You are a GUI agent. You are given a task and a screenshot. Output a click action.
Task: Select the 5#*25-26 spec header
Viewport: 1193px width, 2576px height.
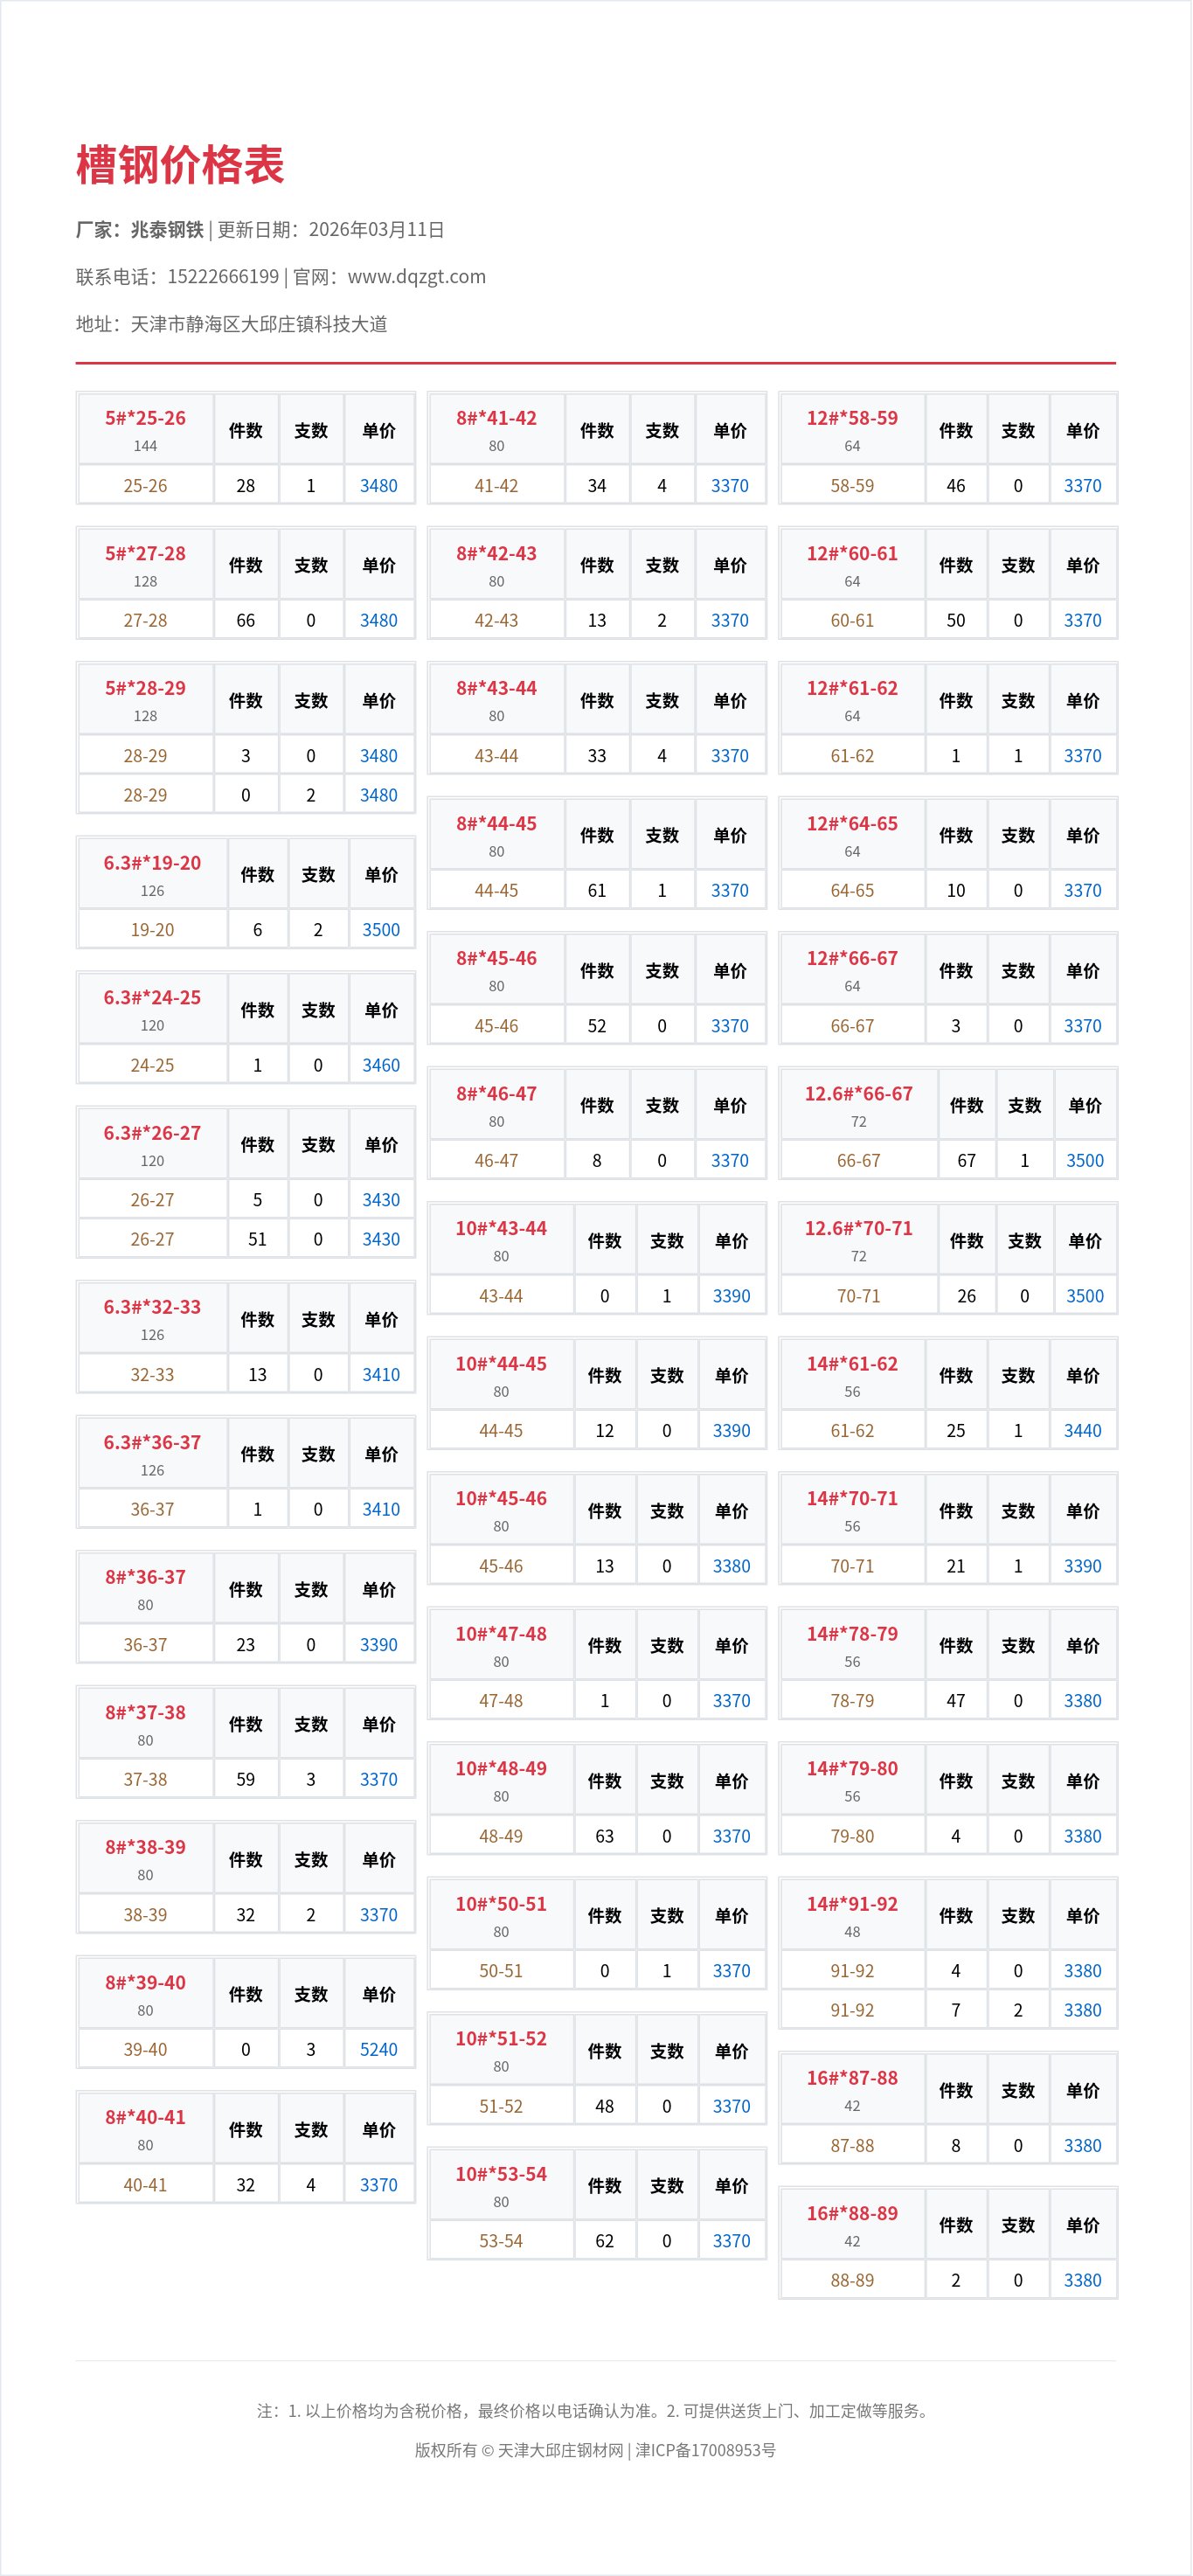(x=146, y=418)
